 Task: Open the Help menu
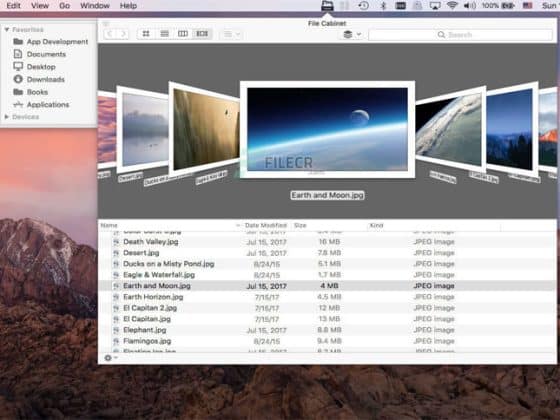tap(128, 5)
